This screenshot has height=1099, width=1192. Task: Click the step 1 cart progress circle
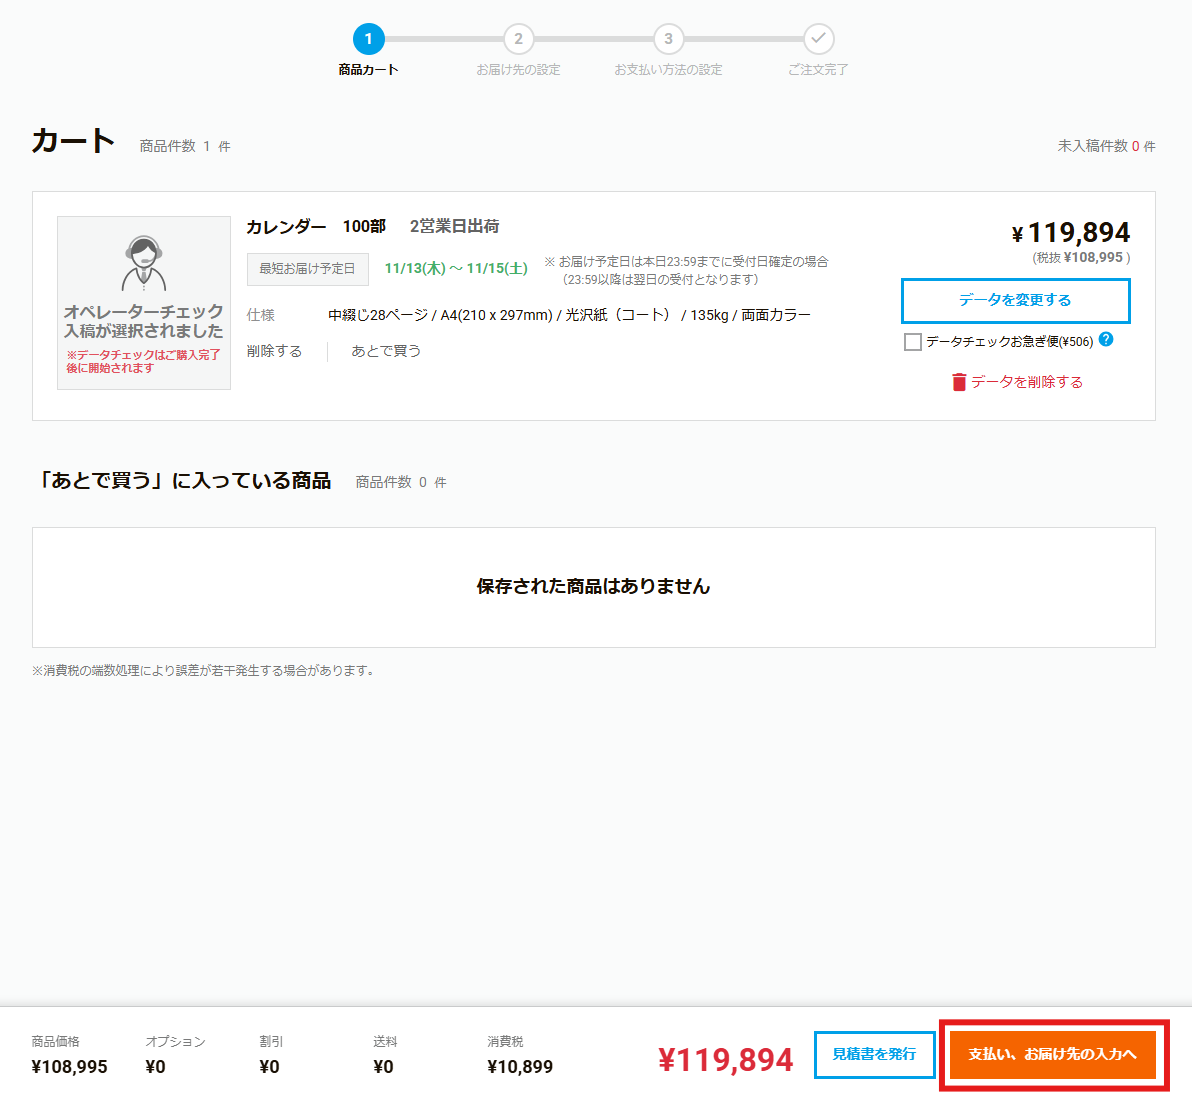coord(368,39)
